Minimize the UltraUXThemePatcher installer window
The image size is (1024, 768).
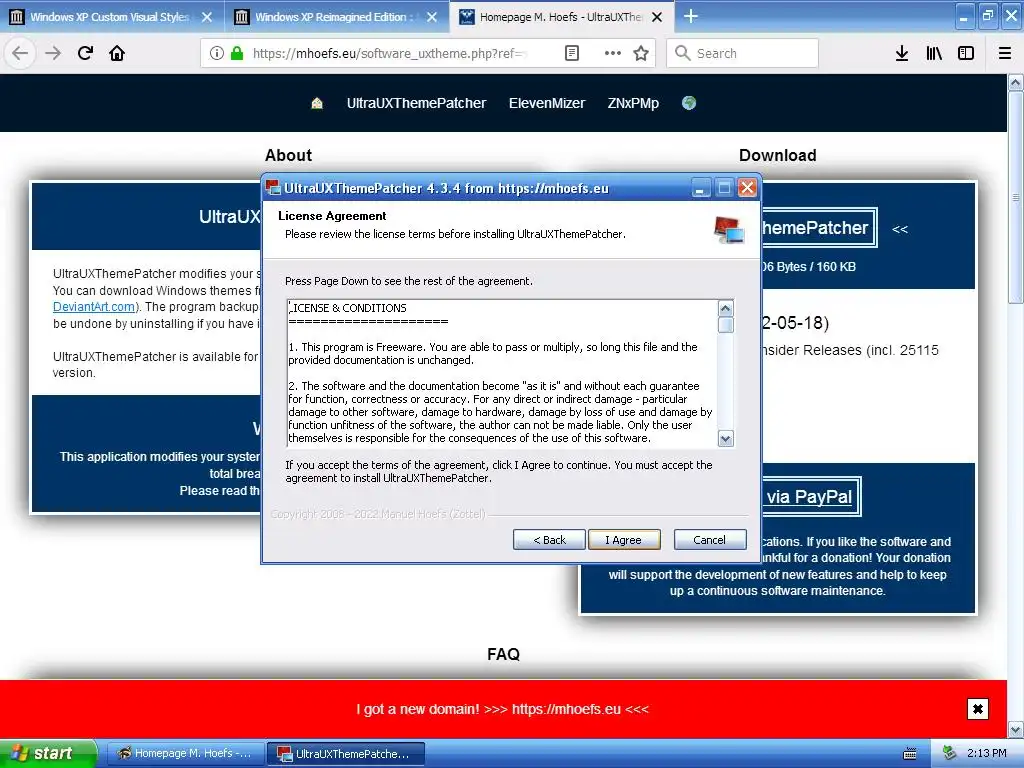pyautogui.click(x=700, y=189)
